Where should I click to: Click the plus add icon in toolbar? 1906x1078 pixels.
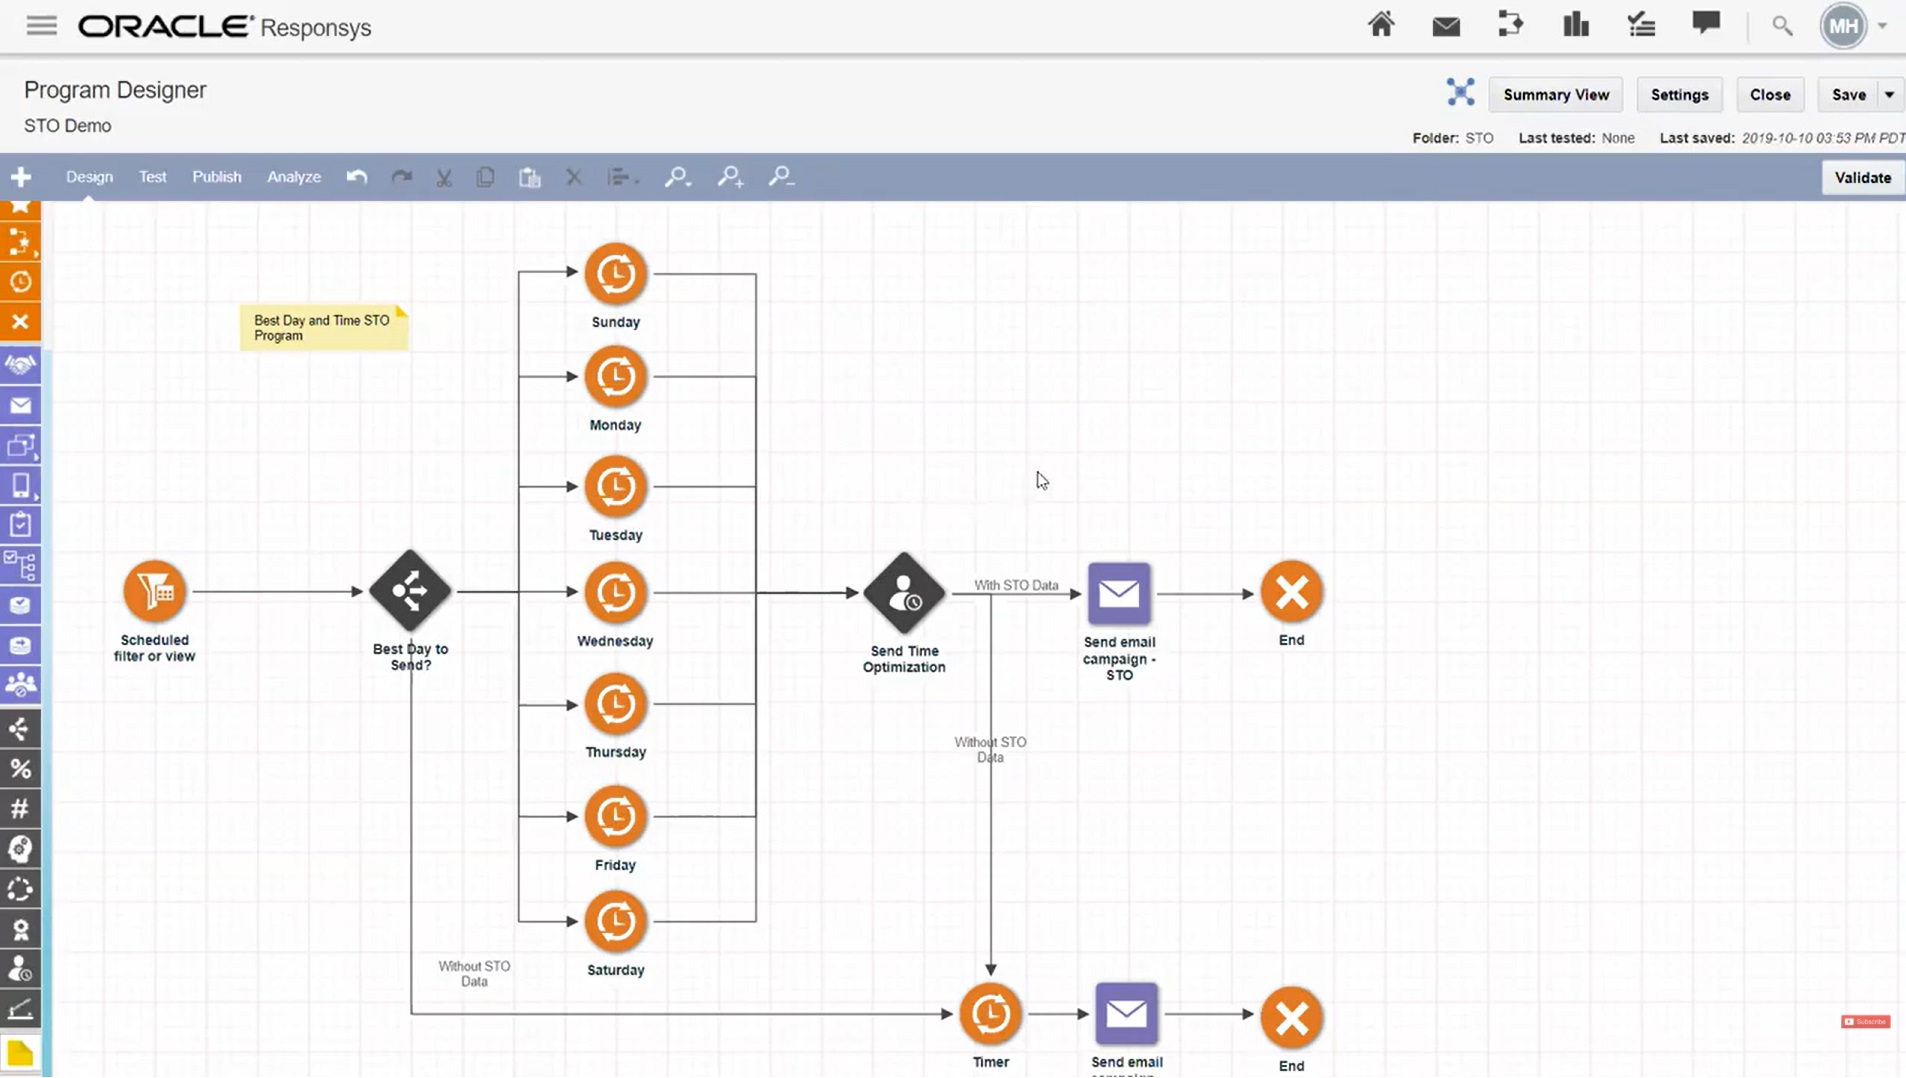coord(21,178)
